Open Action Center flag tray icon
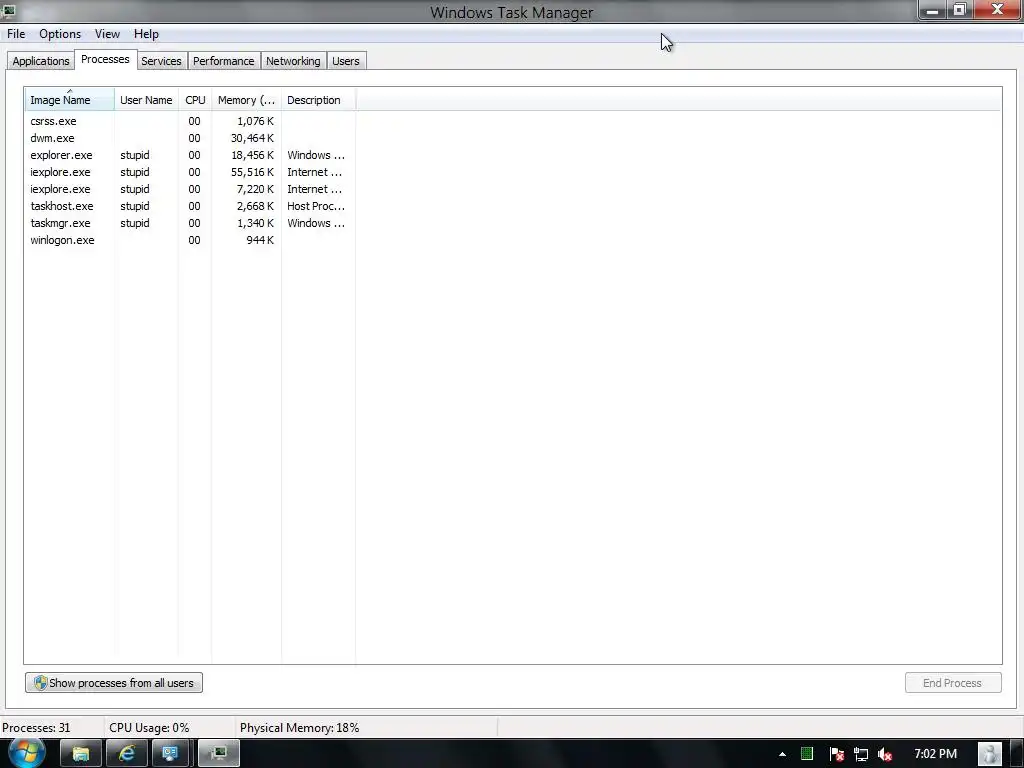 coord(837,754)
